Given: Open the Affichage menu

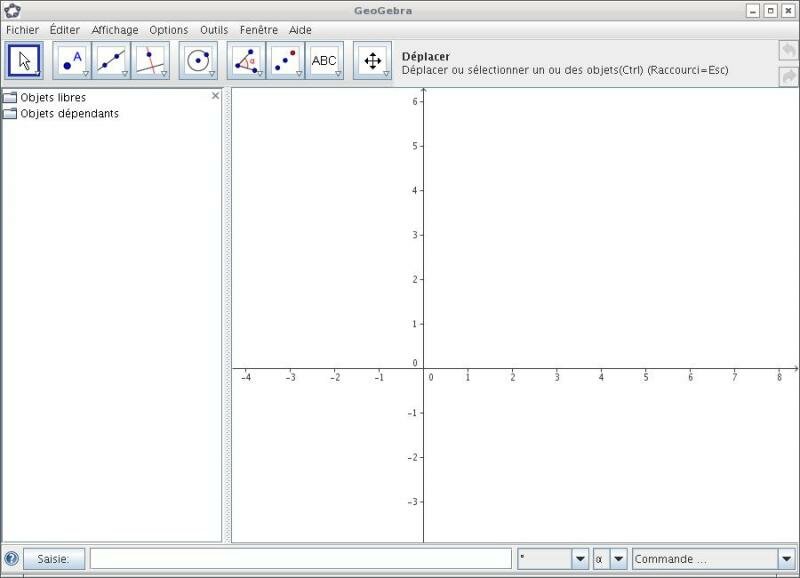Looking at the screenshot, I should click(x=115, y=30).
